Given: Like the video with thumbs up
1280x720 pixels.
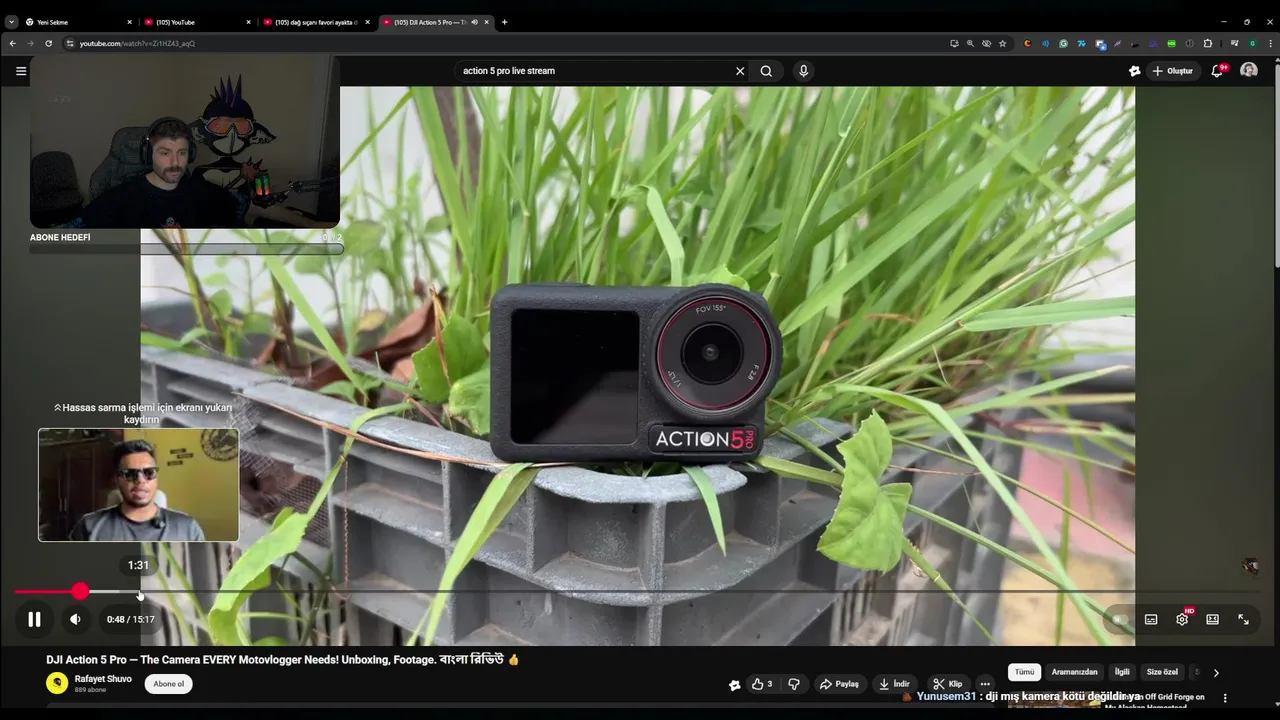Looking at the screenshot, I should tap(762, 684).
